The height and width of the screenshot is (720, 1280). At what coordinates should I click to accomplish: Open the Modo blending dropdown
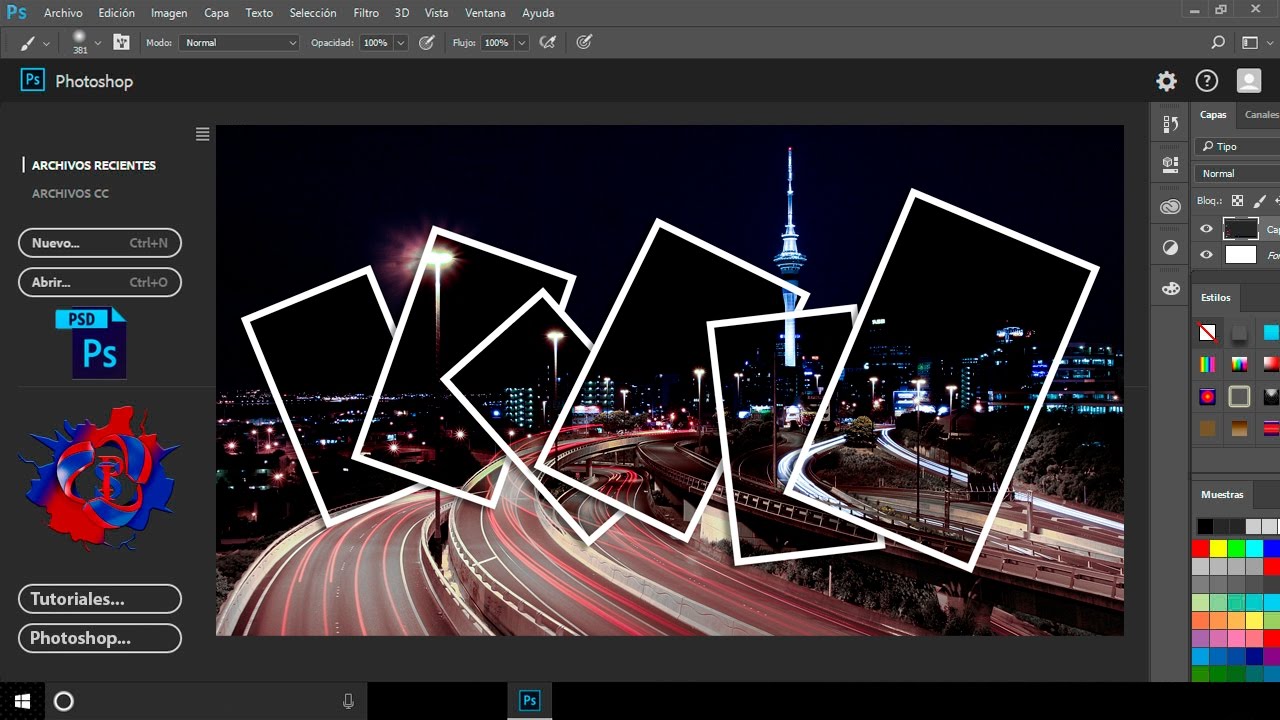[x=239, y=43]
